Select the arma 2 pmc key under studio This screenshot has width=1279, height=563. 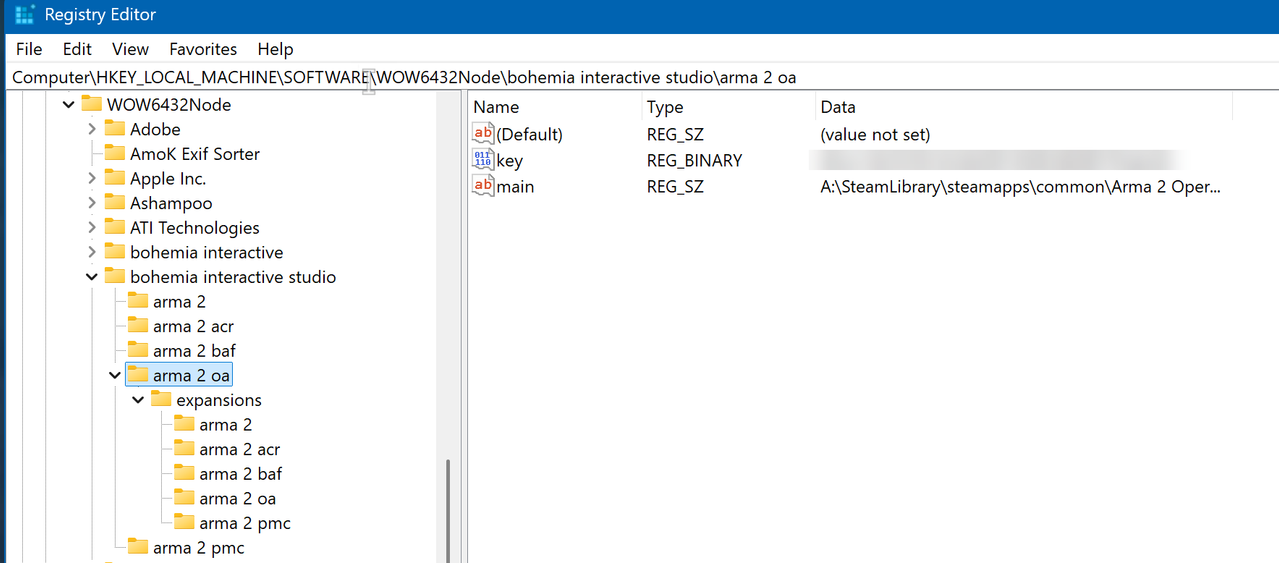pos(198,547)
